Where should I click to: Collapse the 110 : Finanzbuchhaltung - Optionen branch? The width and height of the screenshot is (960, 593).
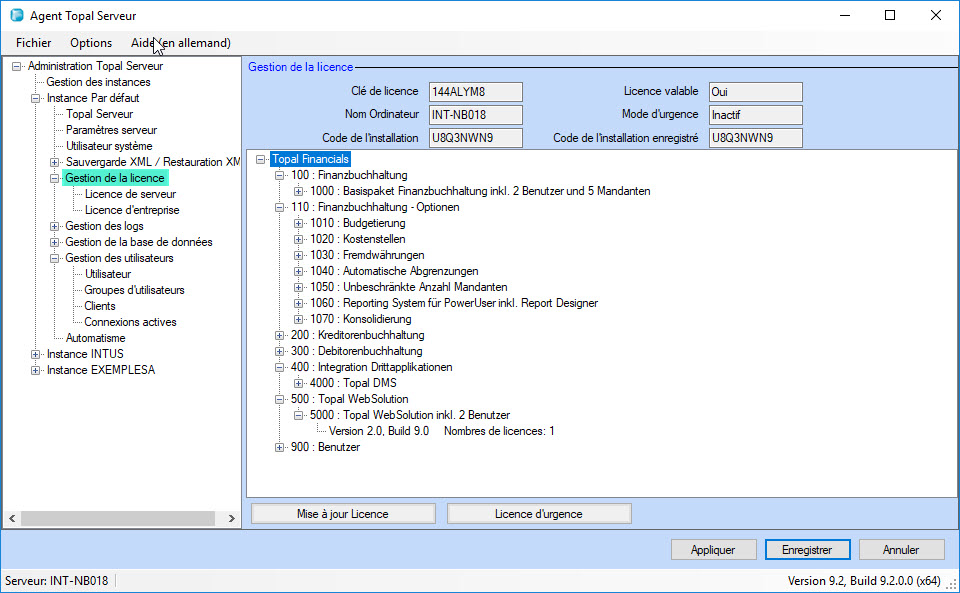tap(280, 207)
